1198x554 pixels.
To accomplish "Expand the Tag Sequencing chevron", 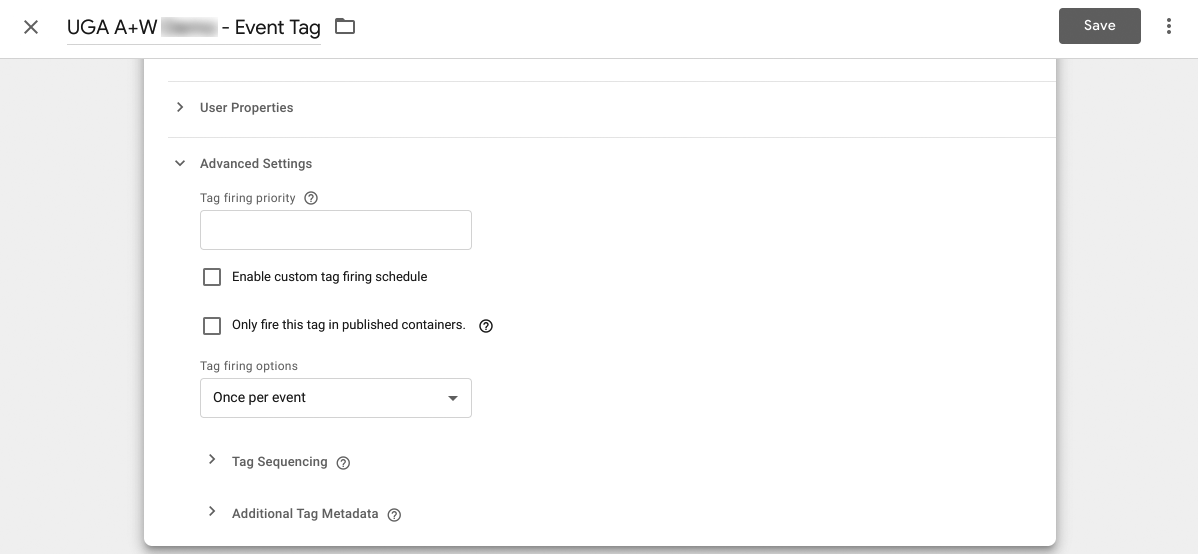I will coord(212,460).
